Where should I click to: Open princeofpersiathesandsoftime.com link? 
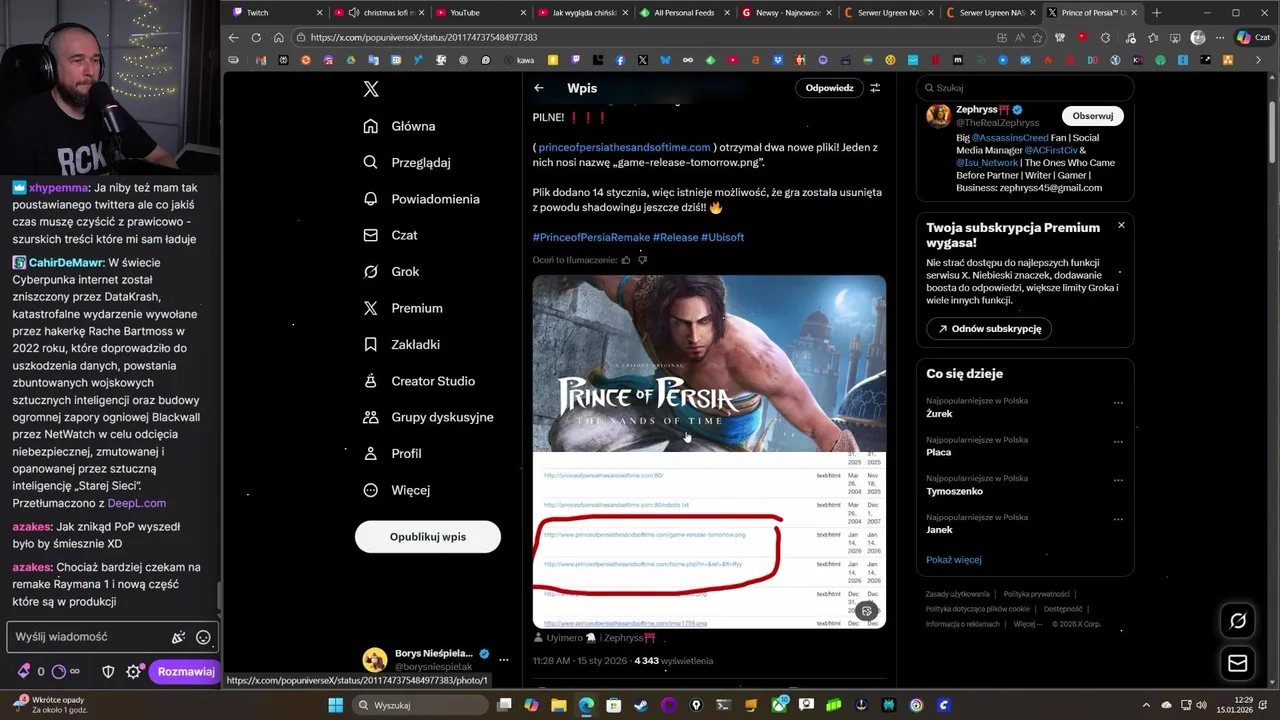[624, 147]
